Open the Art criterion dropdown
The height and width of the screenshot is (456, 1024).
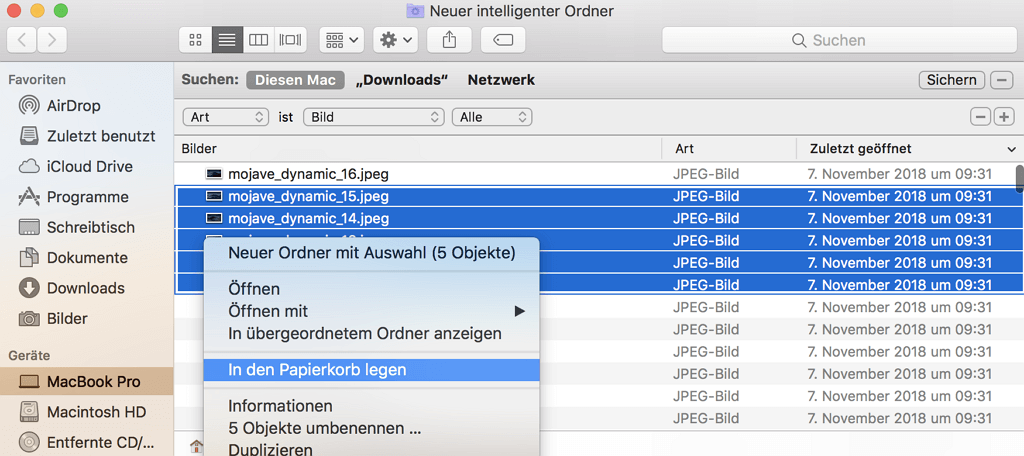click(226, 117)
